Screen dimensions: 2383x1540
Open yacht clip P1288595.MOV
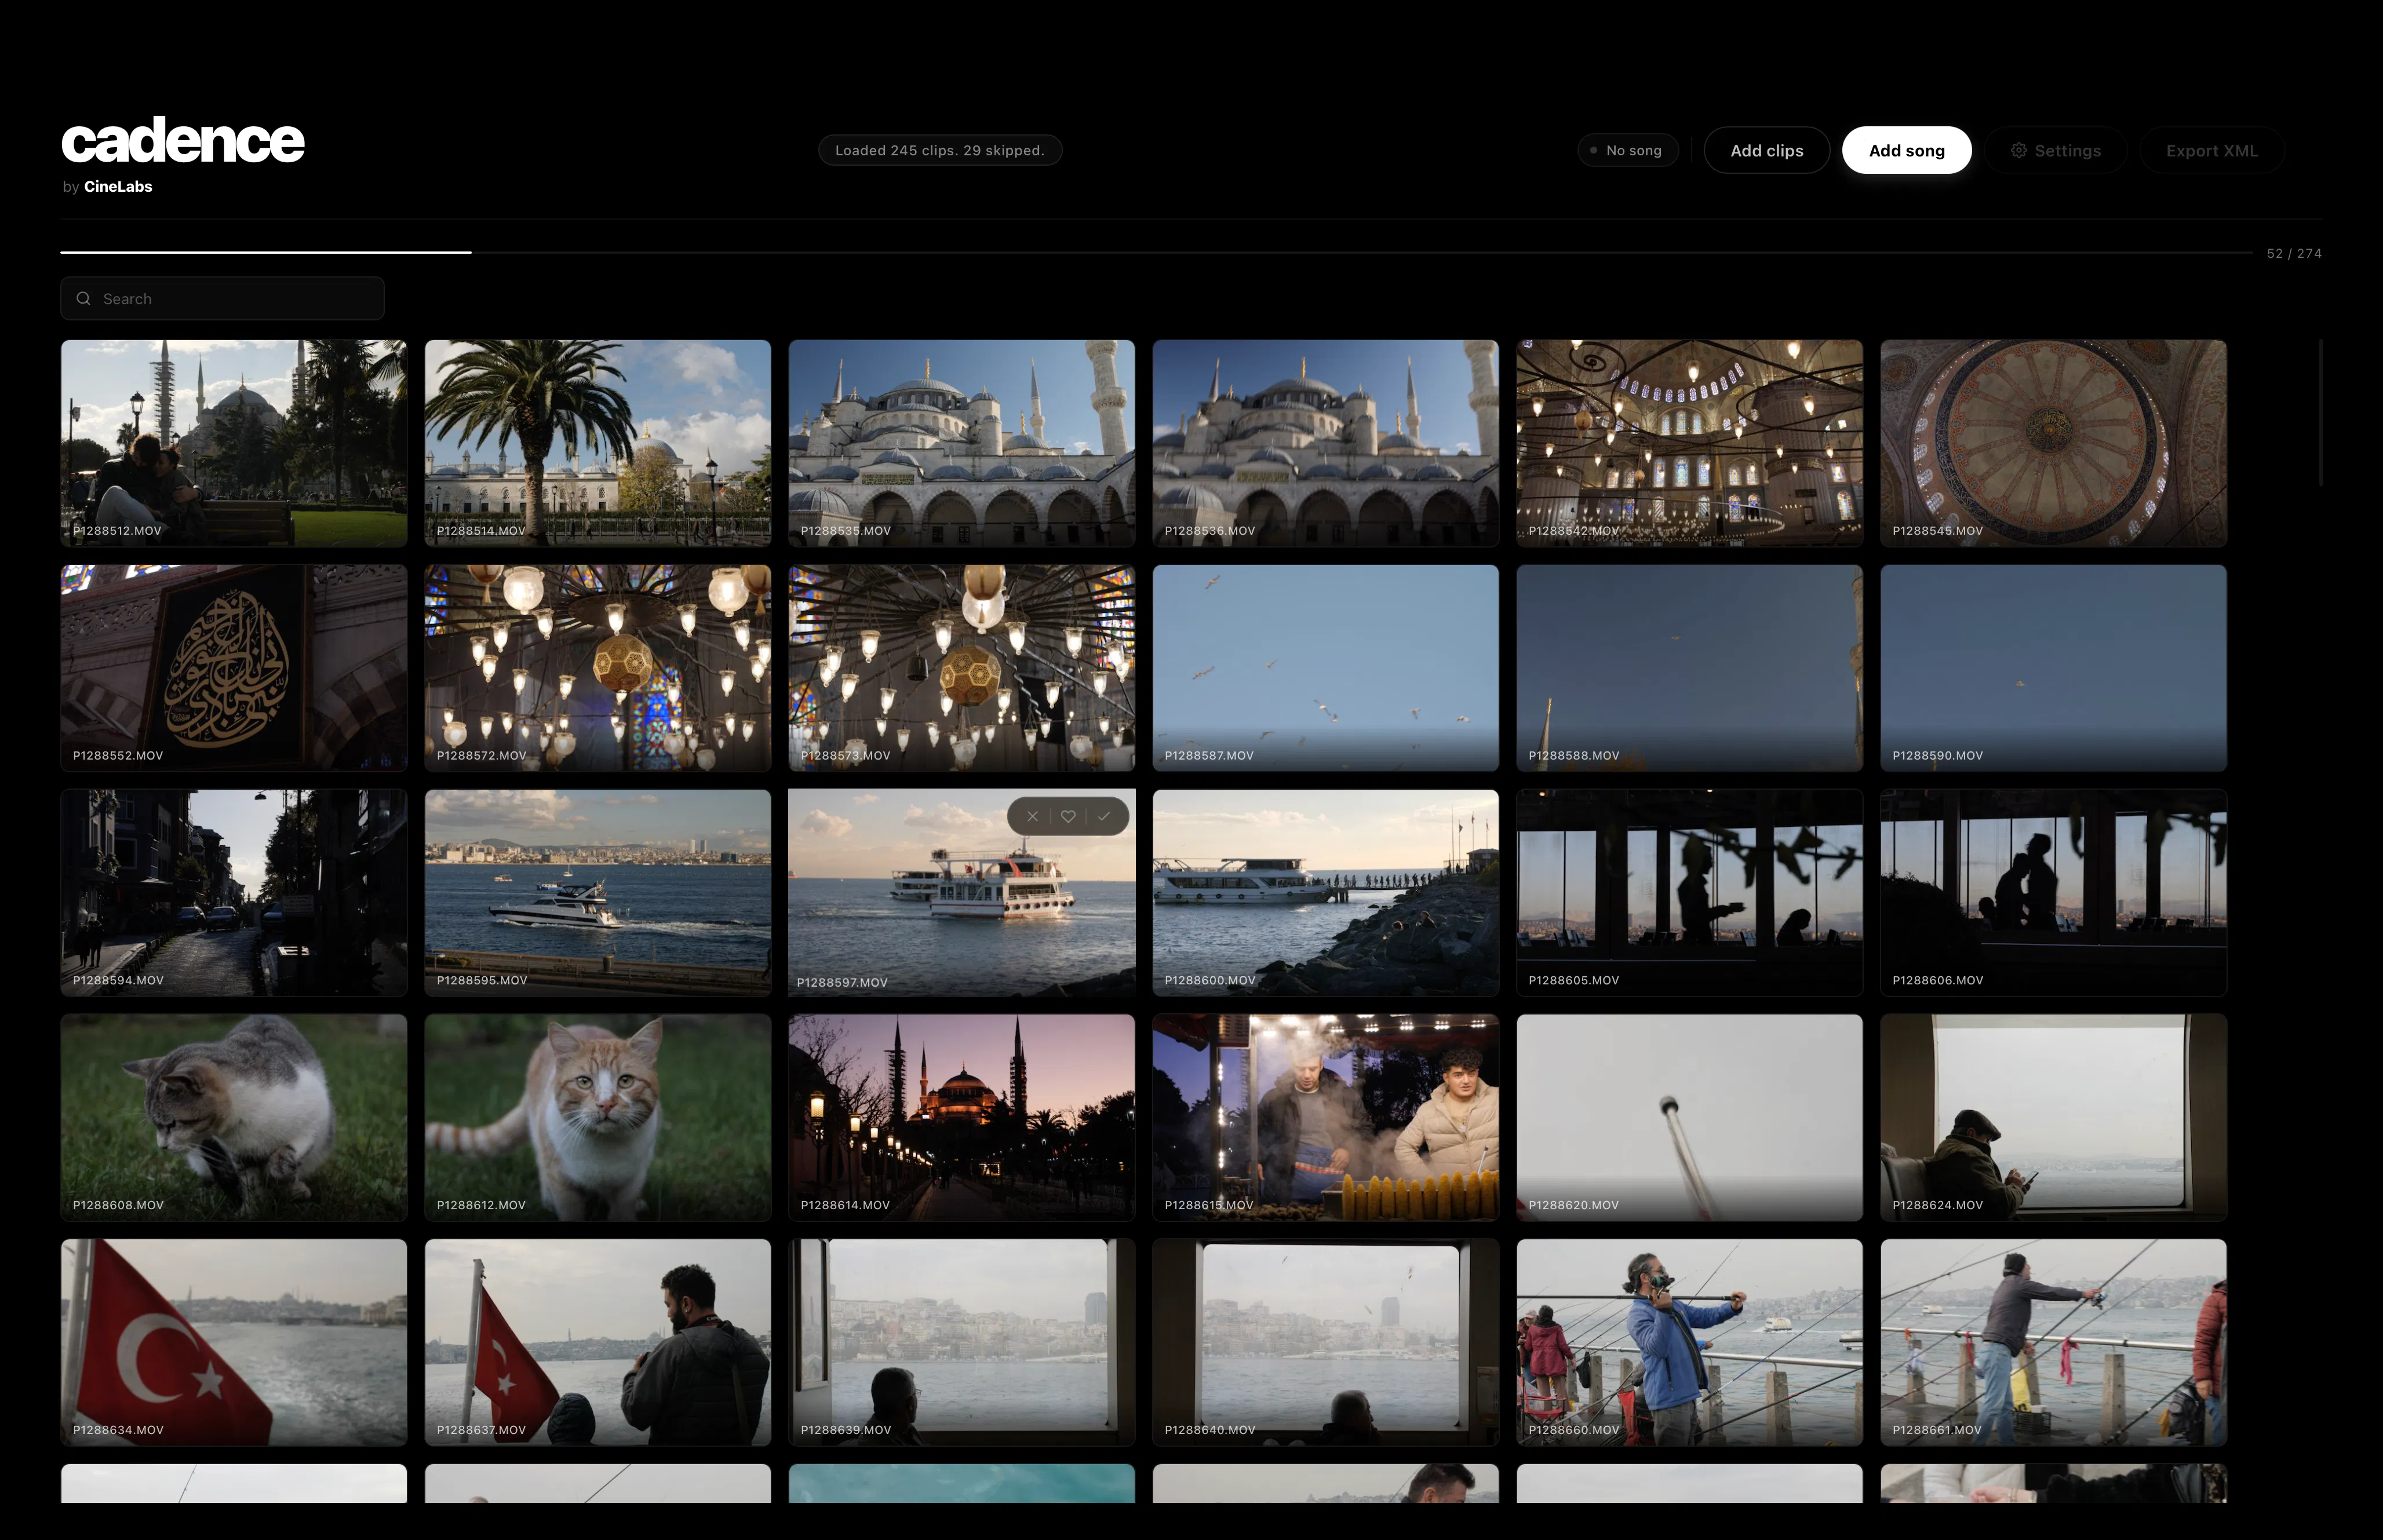click(598, 893)
